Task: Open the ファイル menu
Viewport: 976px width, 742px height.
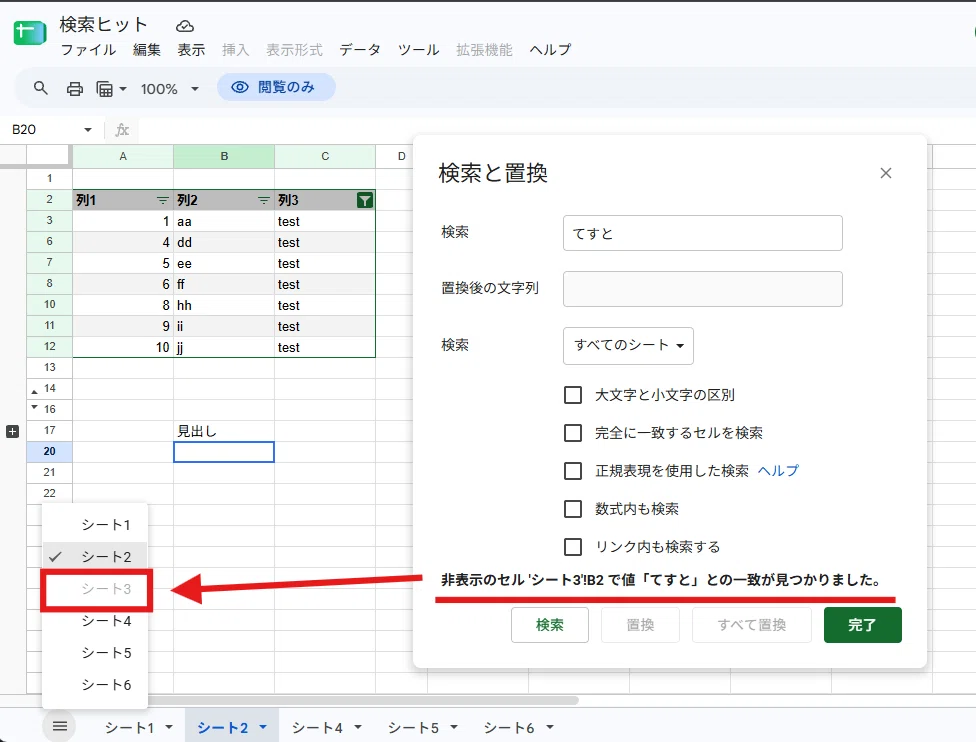Action: click(x=88, y=50)
